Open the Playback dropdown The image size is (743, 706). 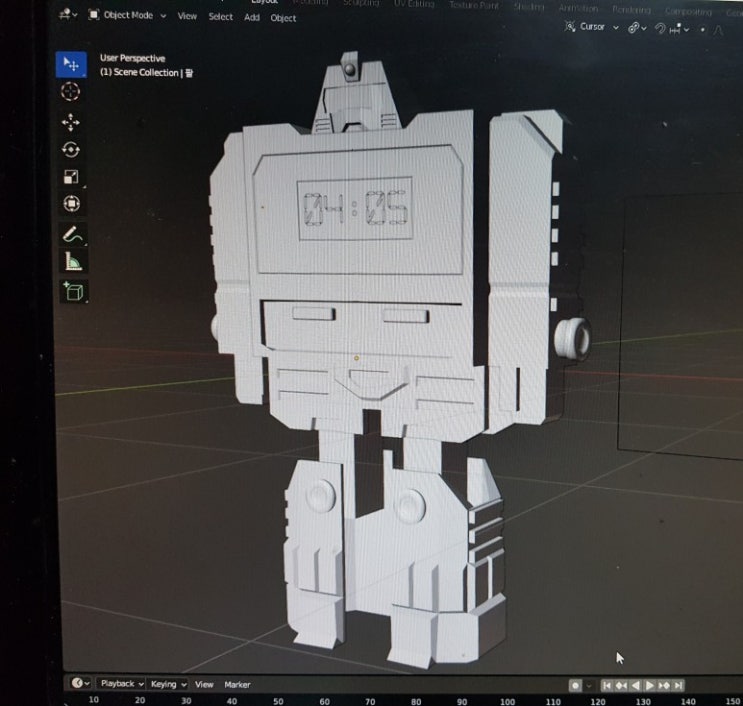pos(121,683)
